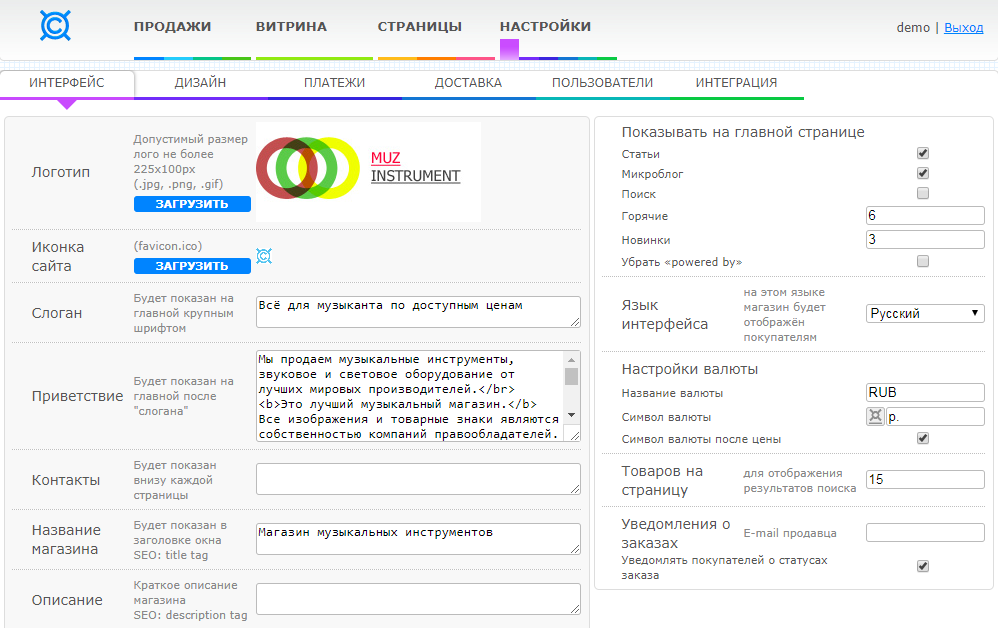Switch to the Доставка tab
Screen dimensions: 998x628
point(468,83)
